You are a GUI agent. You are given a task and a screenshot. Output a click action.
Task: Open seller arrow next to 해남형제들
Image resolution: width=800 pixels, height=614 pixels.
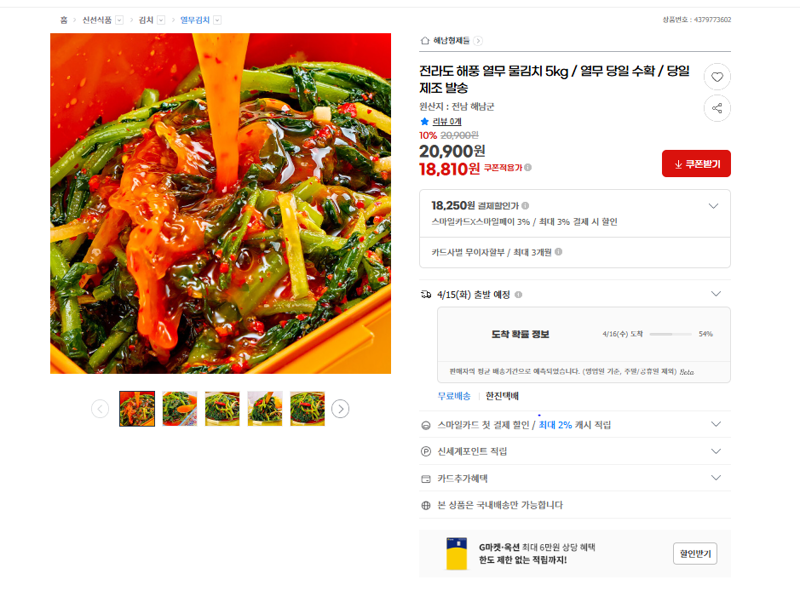(478, 41)
